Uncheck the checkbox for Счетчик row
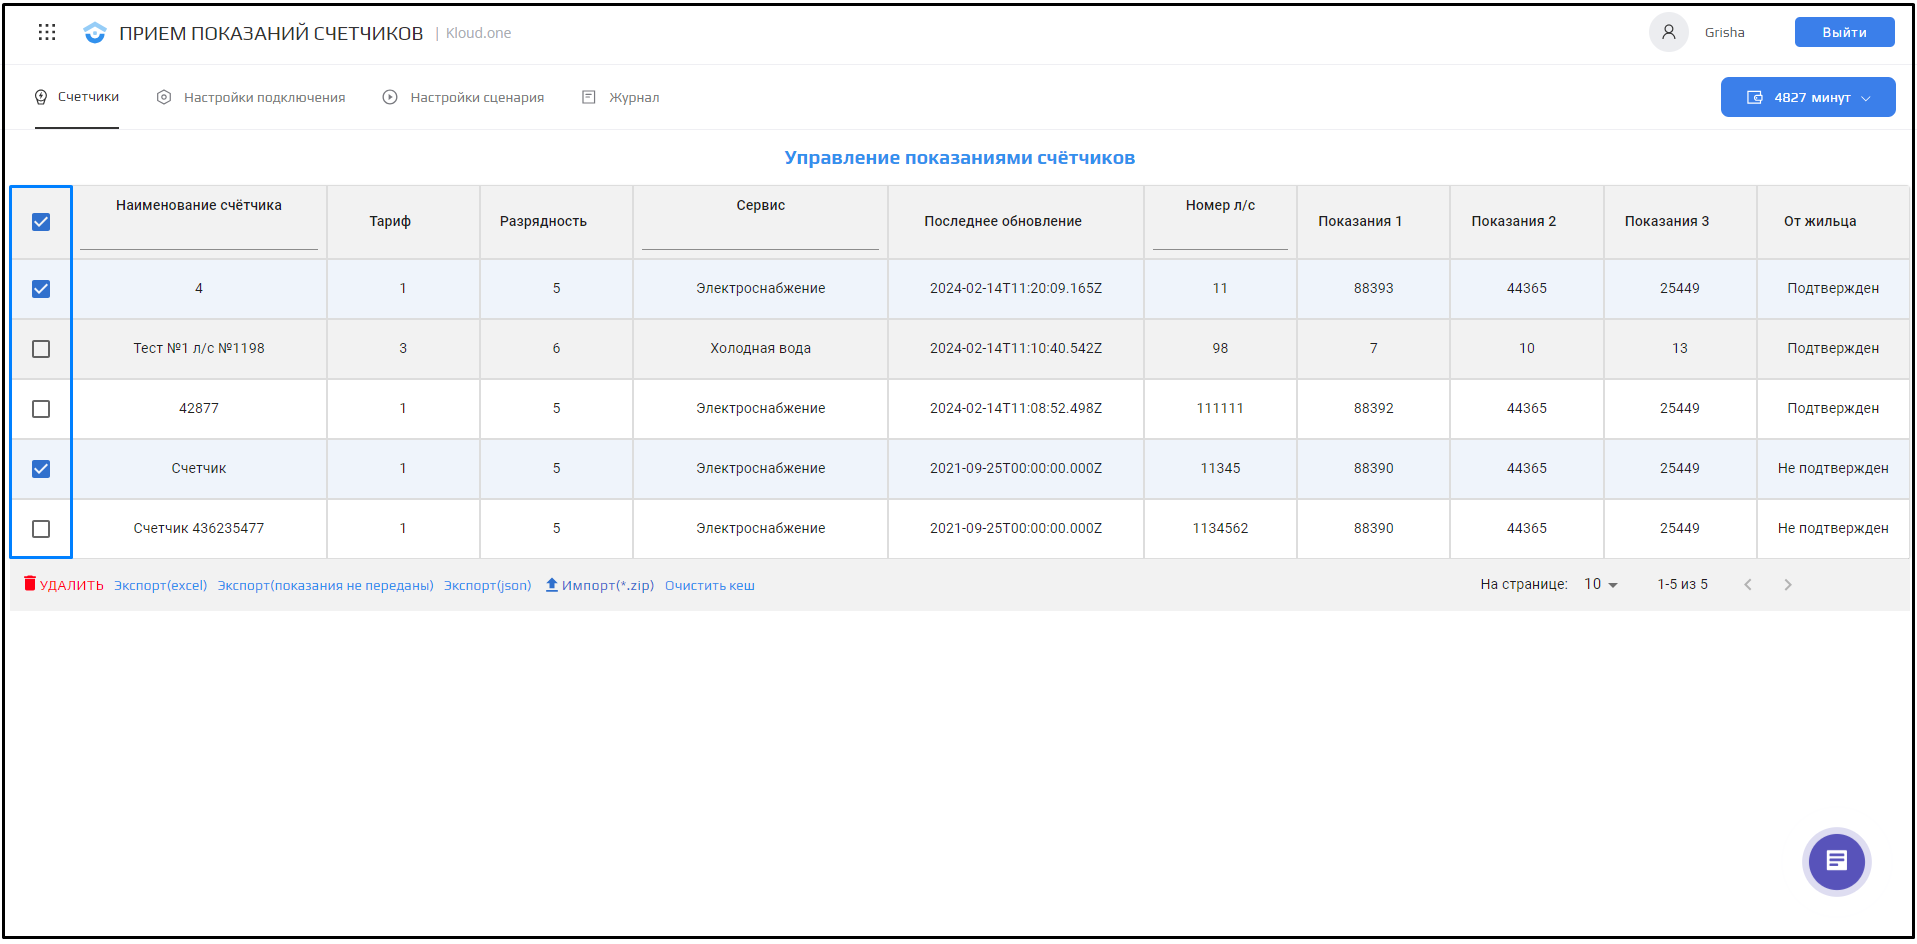 41,469
